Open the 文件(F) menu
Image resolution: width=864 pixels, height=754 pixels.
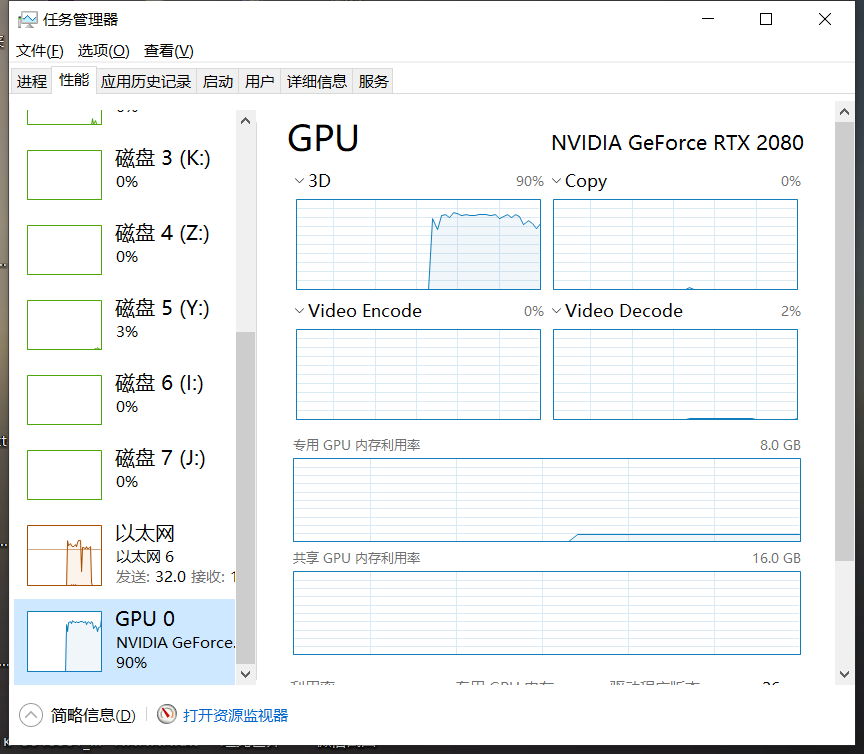coord(39,51)
